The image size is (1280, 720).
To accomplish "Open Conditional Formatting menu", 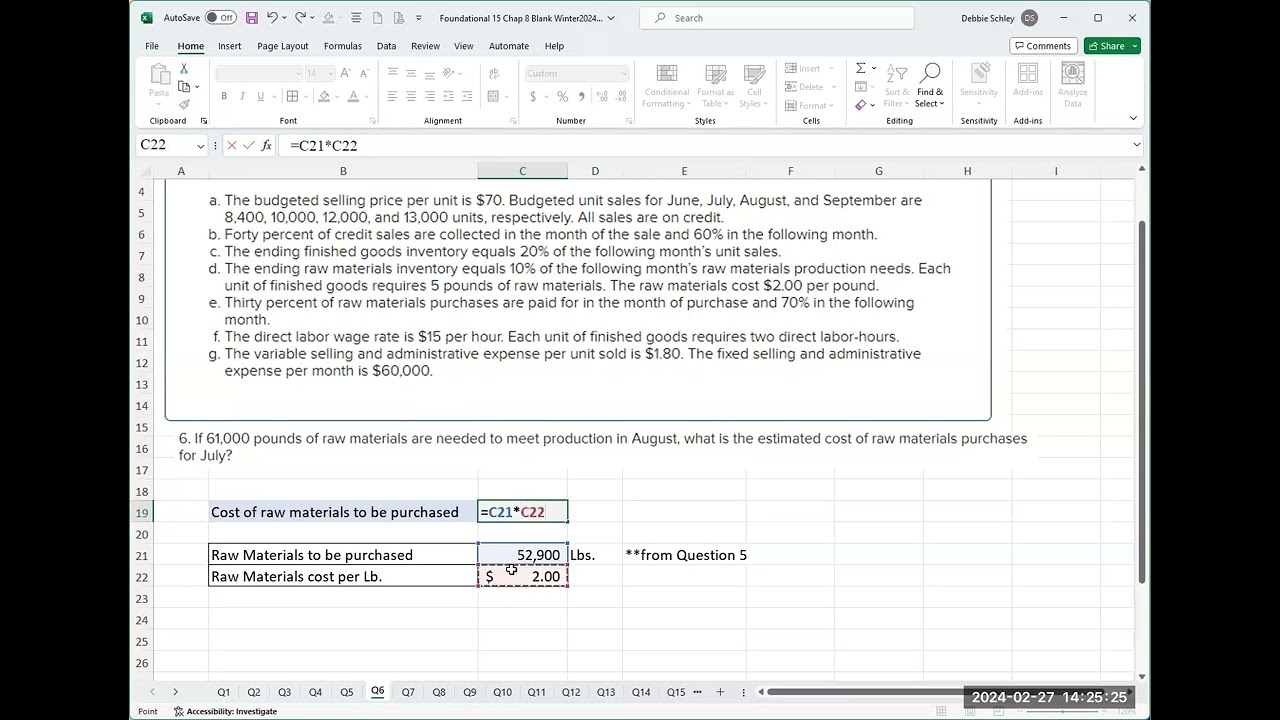I will (x=666, y=86).
